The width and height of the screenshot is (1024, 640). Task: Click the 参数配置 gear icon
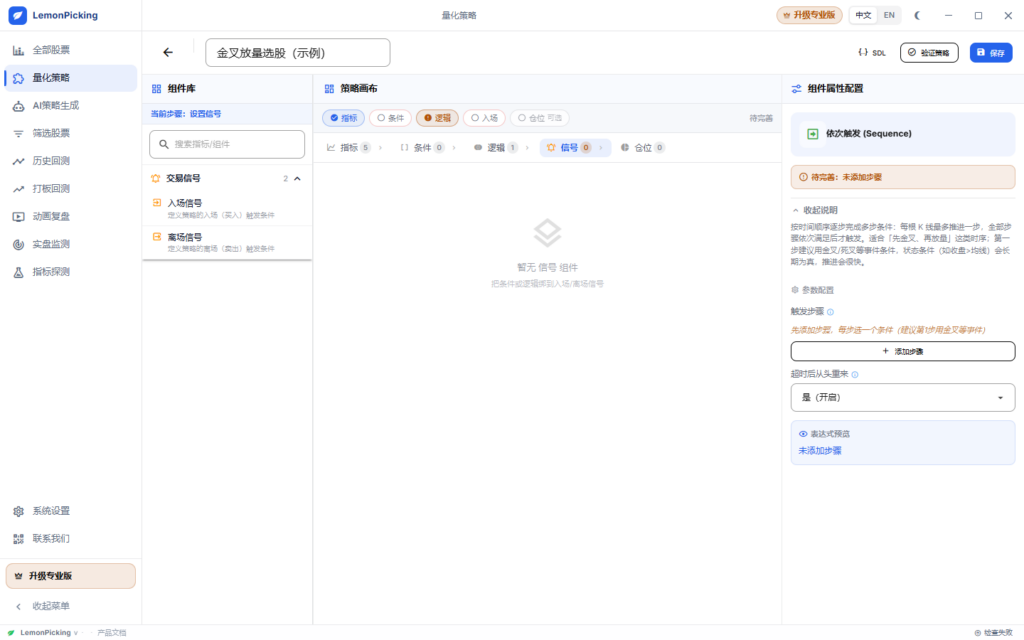pyautogui.click(x=795, y=290)
